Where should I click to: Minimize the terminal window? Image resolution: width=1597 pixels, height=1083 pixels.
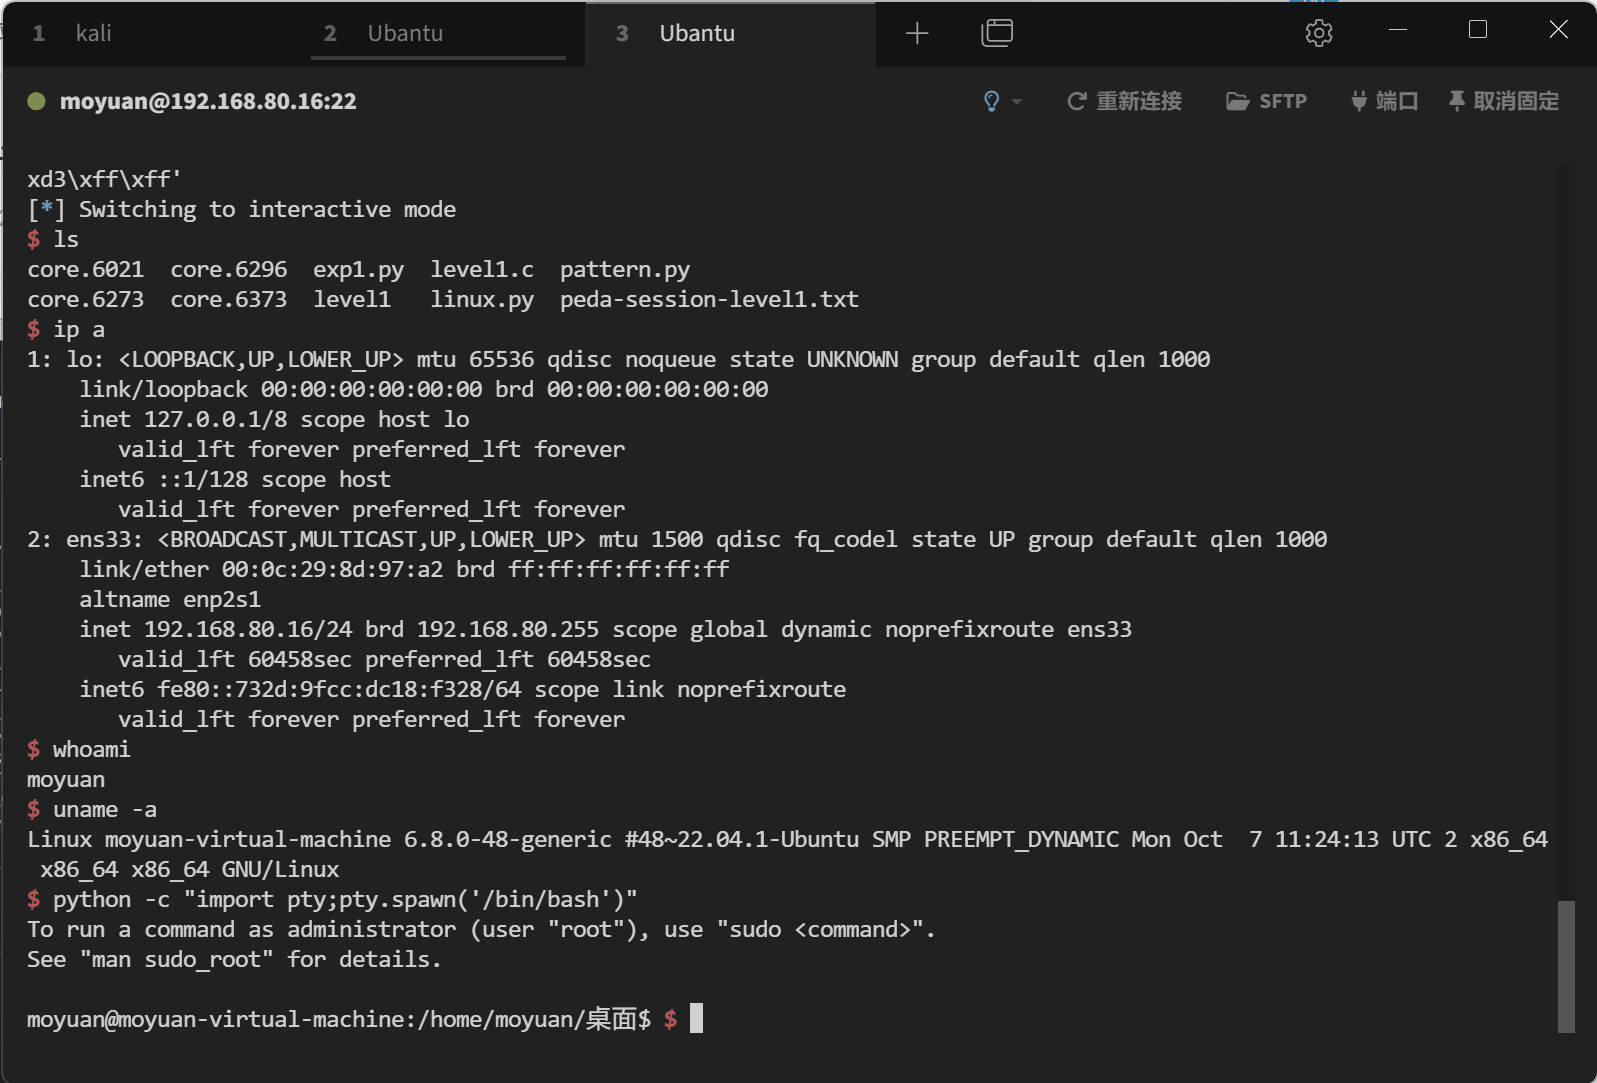pos(1398,30)
